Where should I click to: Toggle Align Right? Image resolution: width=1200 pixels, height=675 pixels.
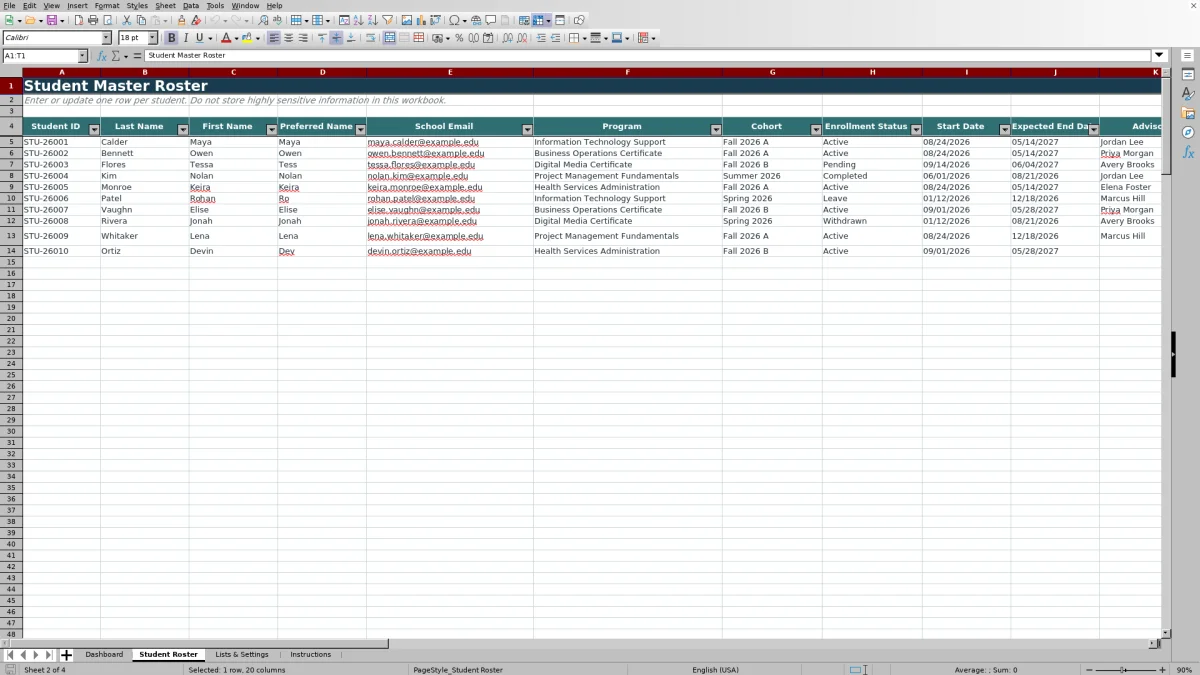(303, 38)
